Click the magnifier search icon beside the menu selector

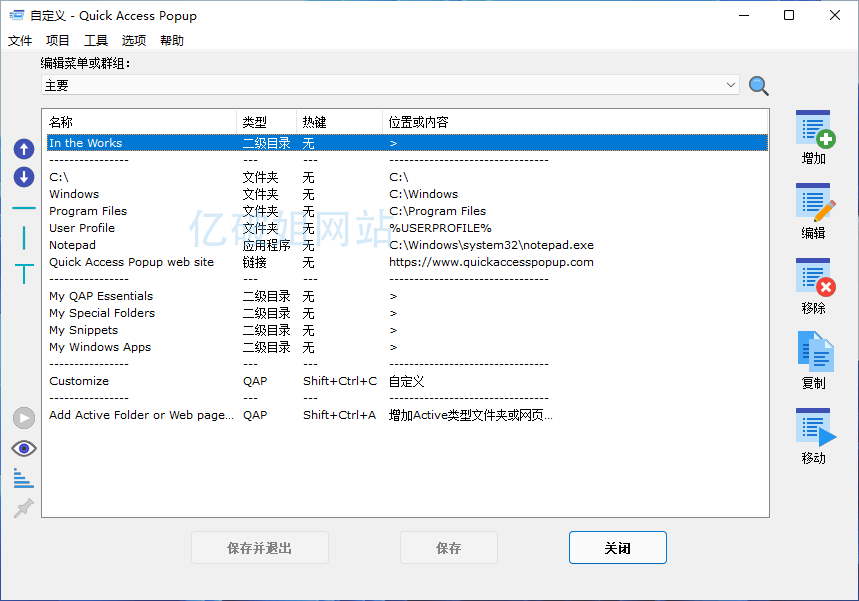pos(758,85)
